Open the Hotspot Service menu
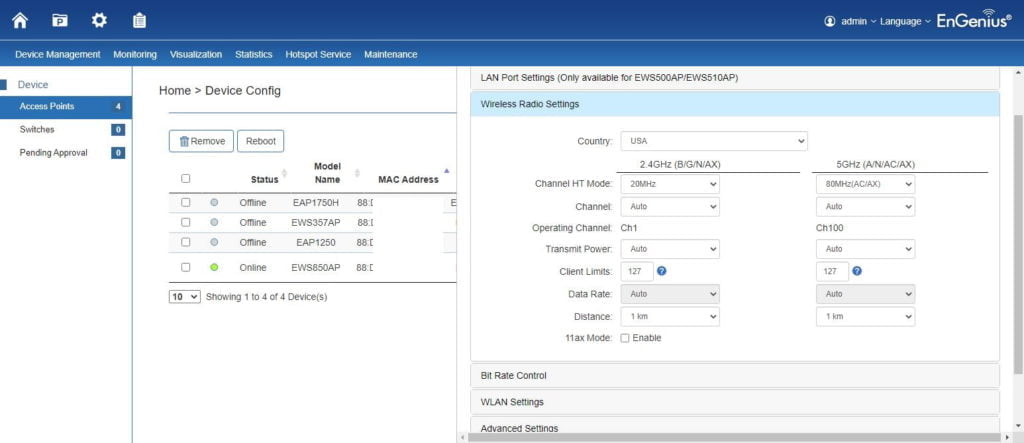 click(318, 54)
